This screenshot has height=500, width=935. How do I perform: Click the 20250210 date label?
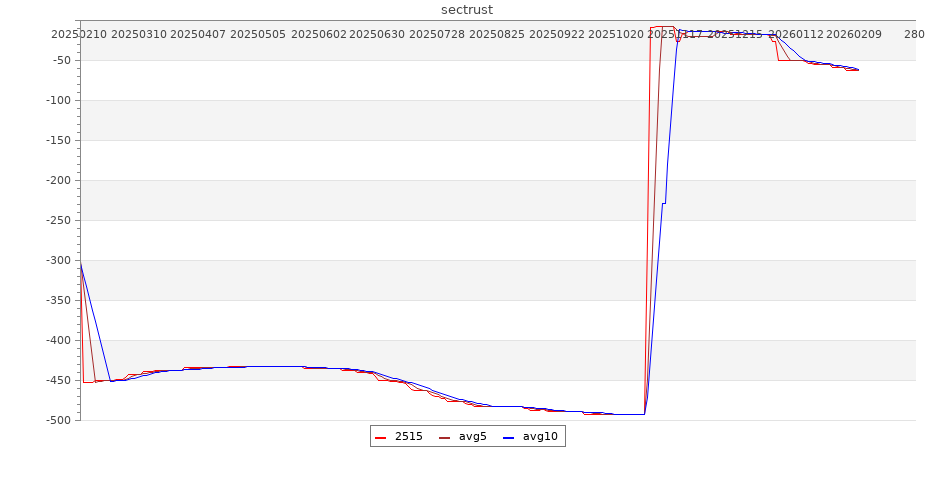pos(79,34)
